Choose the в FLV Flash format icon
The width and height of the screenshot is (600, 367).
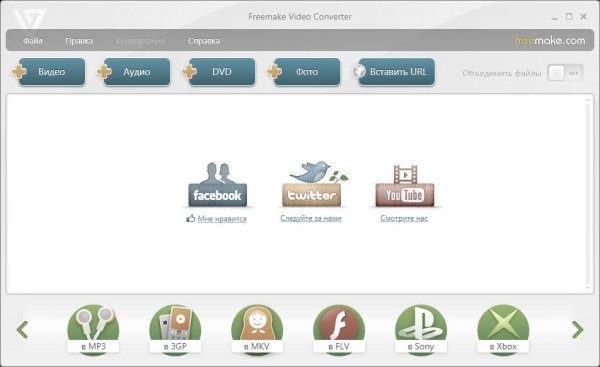pyautogui.click(x=339, y=330)
